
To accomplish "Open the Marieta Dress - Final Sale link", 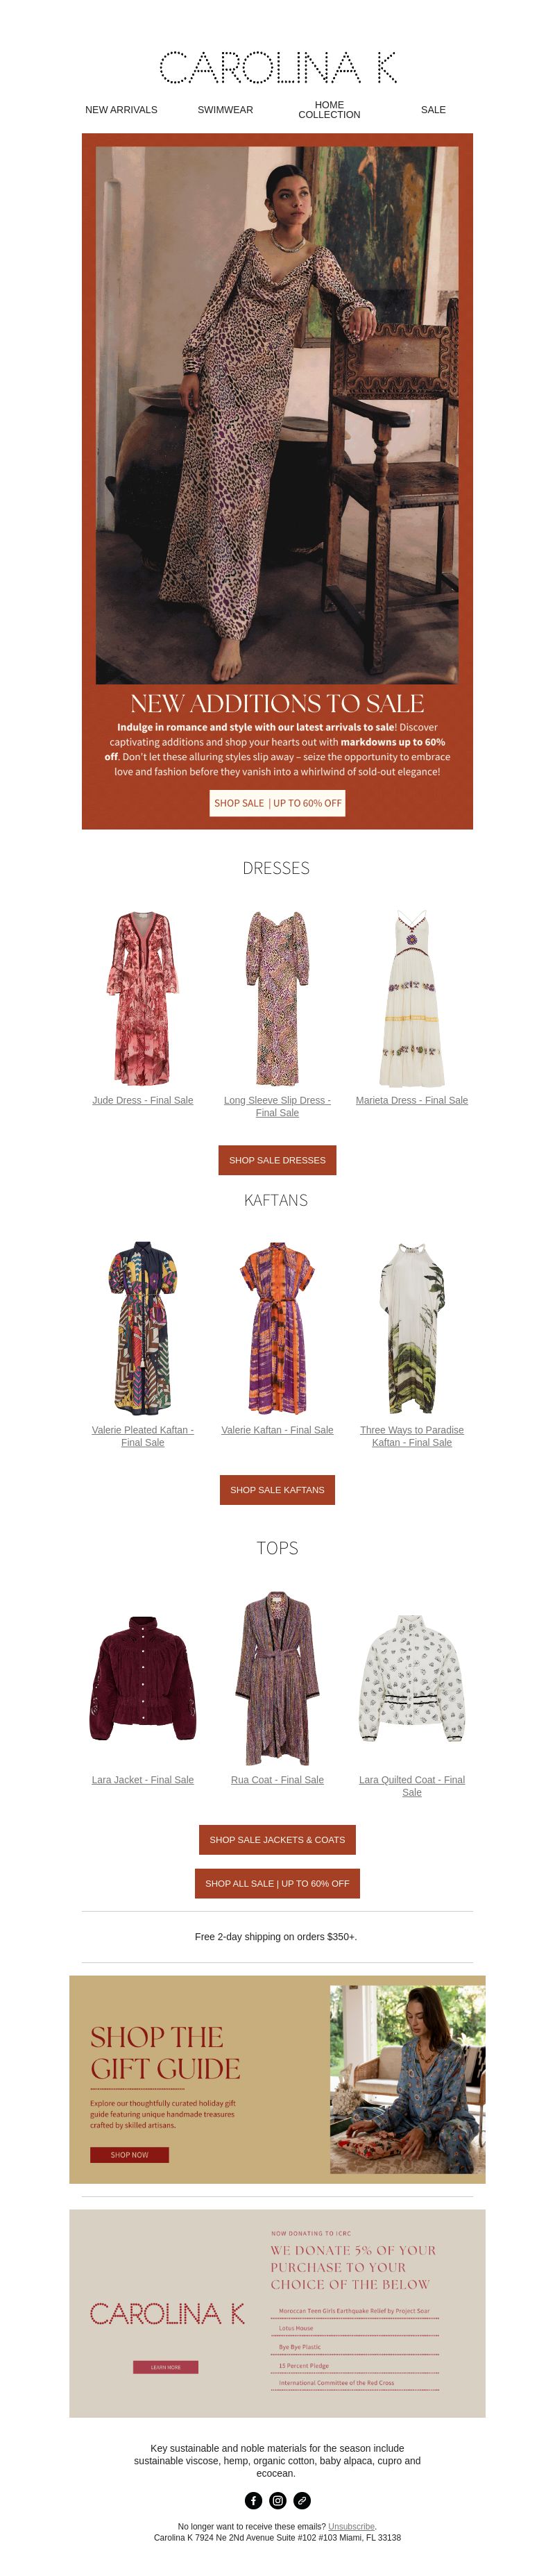I will [412, 1100].
